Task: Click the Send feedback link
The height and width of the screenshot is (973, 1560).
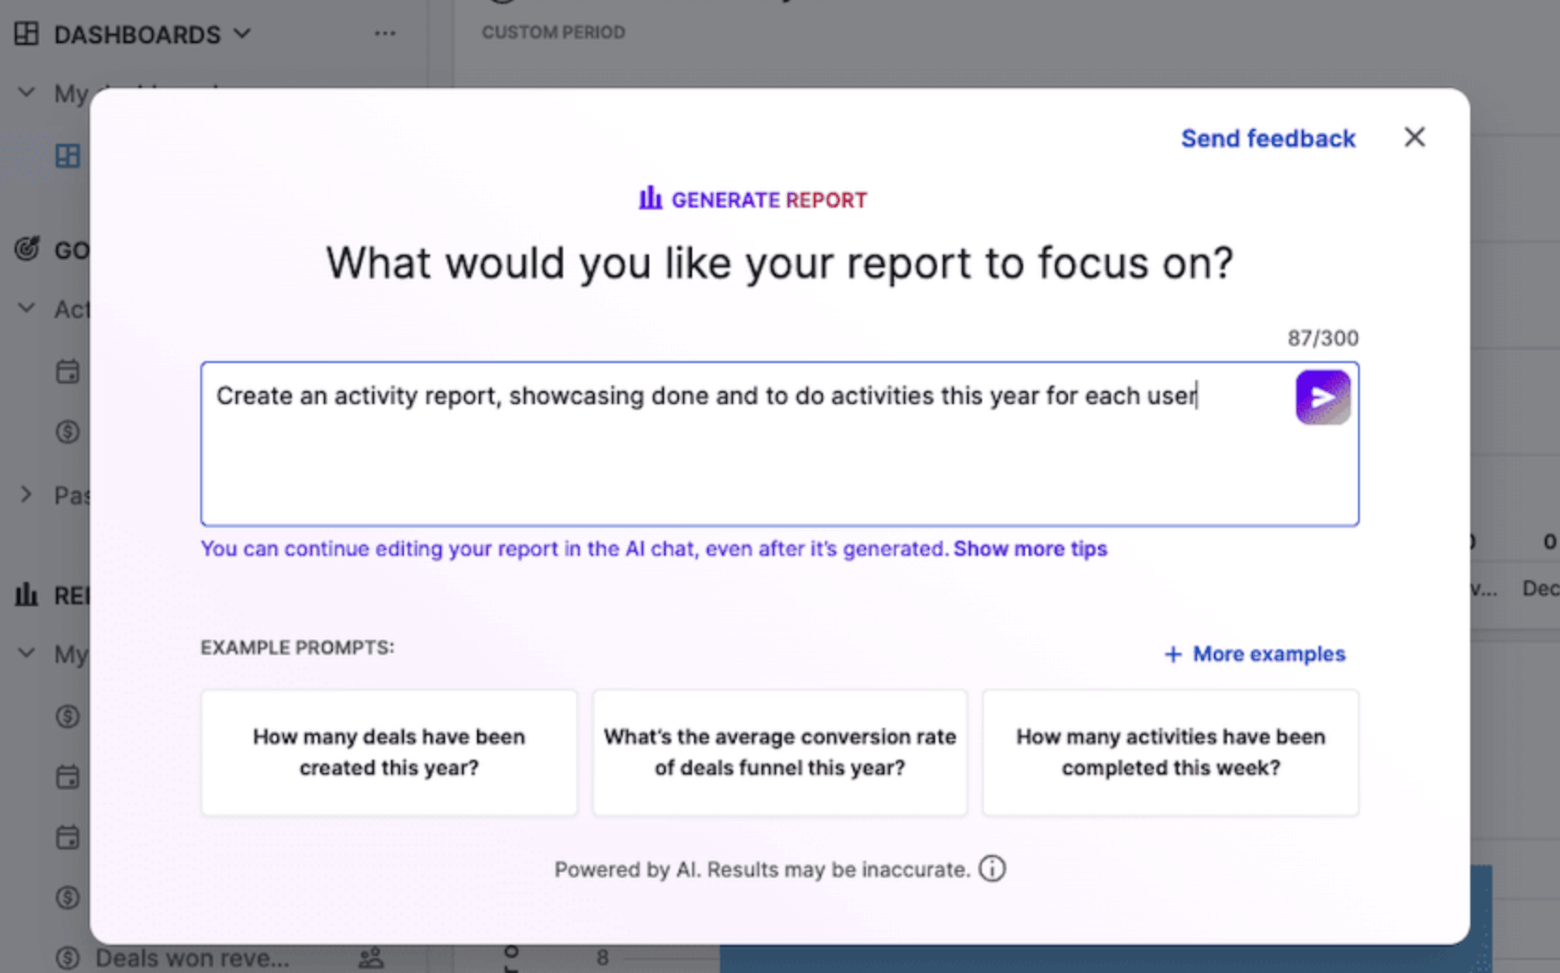Action: click(1267, 138)
